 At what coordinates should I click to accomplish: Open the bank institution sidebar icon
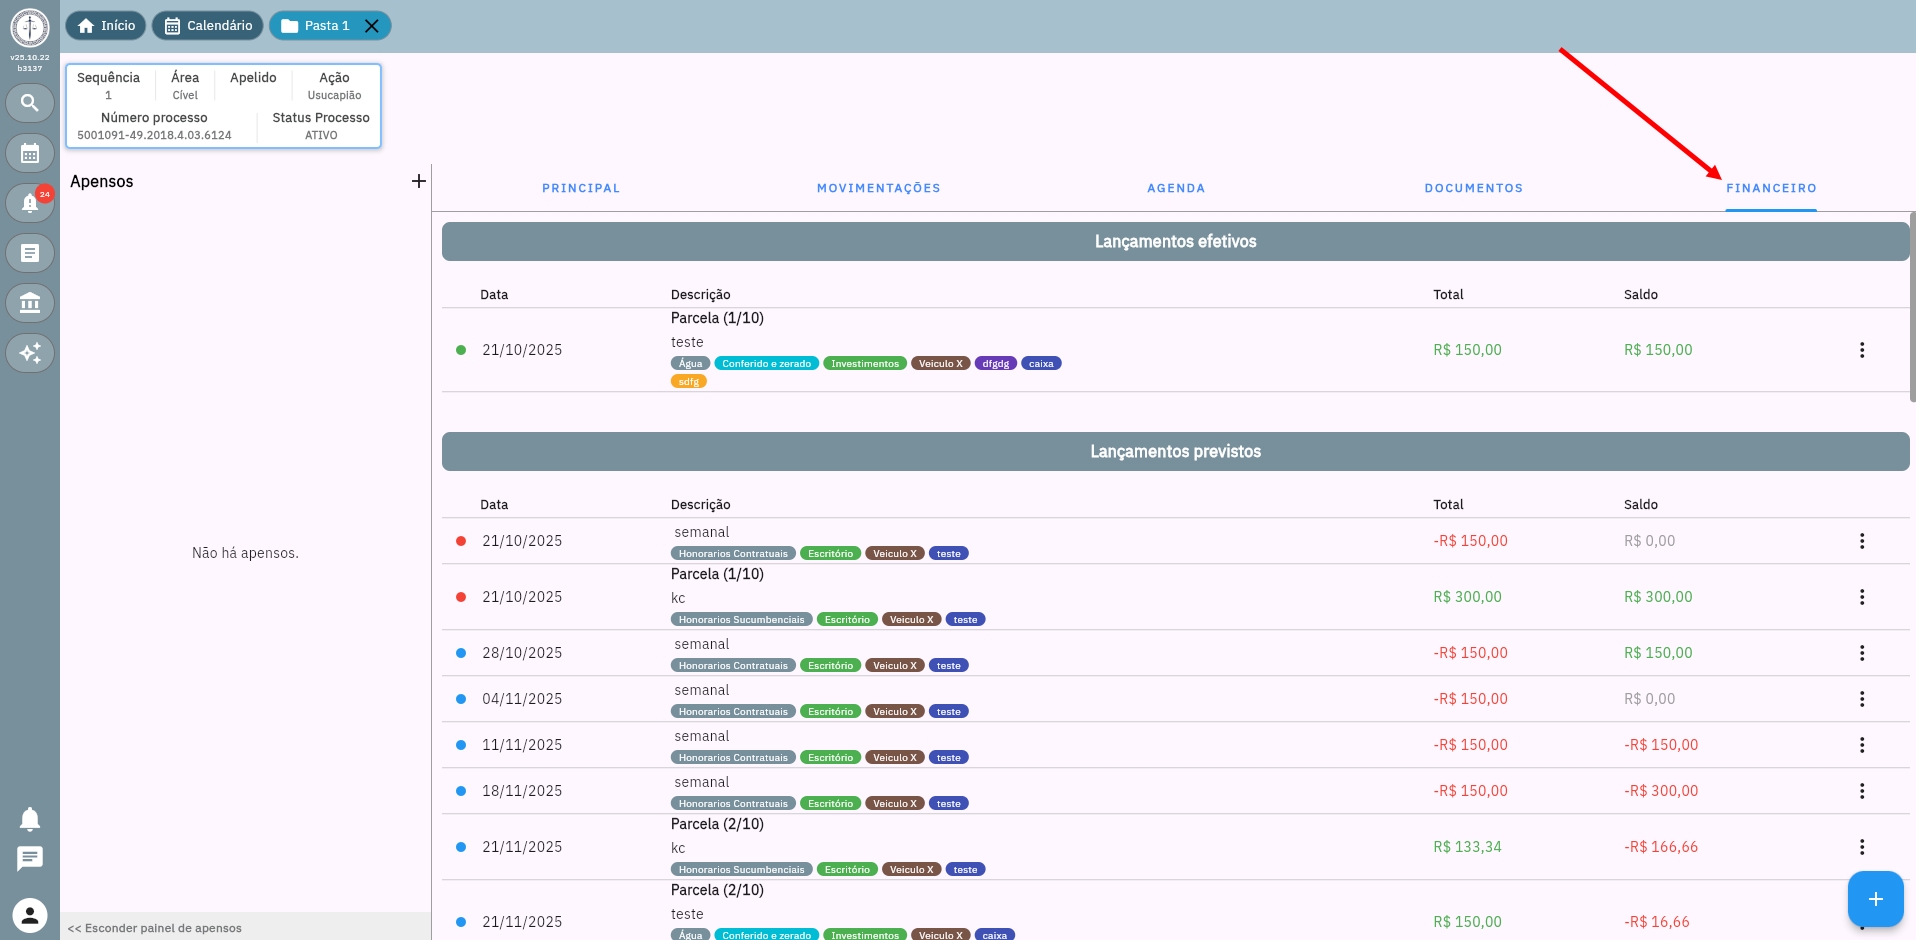(30, 303)
